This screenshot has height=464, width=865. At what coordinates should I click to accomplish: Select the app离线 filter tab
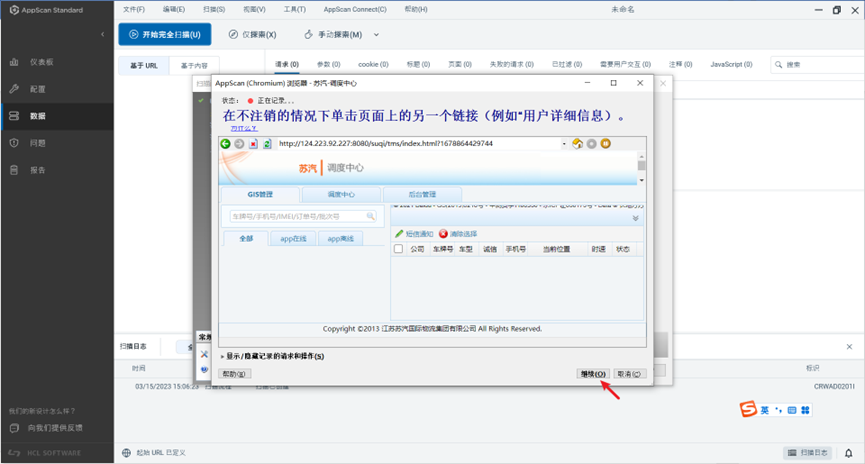coord(340,238)
